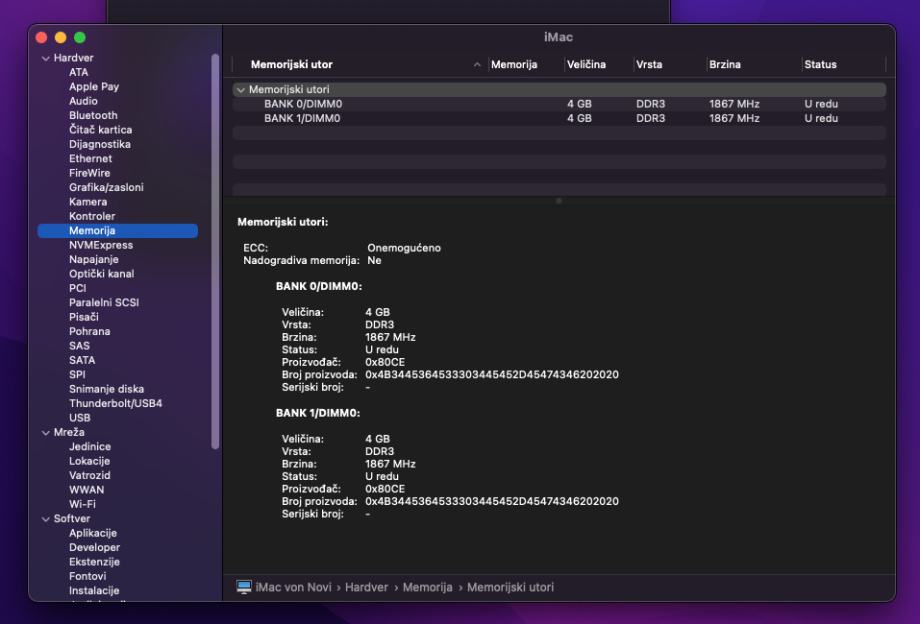The image size is (920, 624).
Task: Collapse the Memorijski utori table group
Action: [x=240, y=90]
